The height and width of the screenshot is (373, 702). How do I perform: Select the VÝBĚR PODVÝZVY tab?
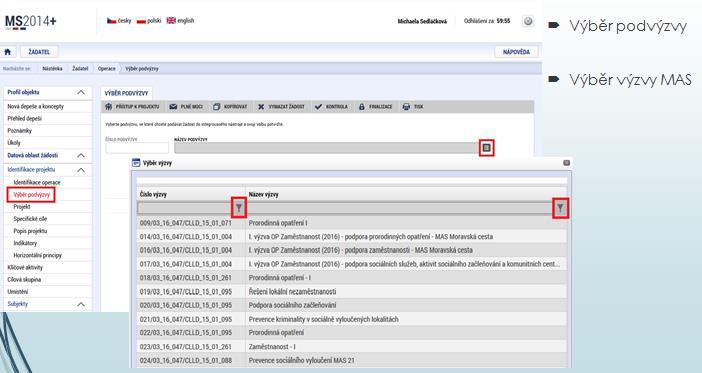(126, 93)
